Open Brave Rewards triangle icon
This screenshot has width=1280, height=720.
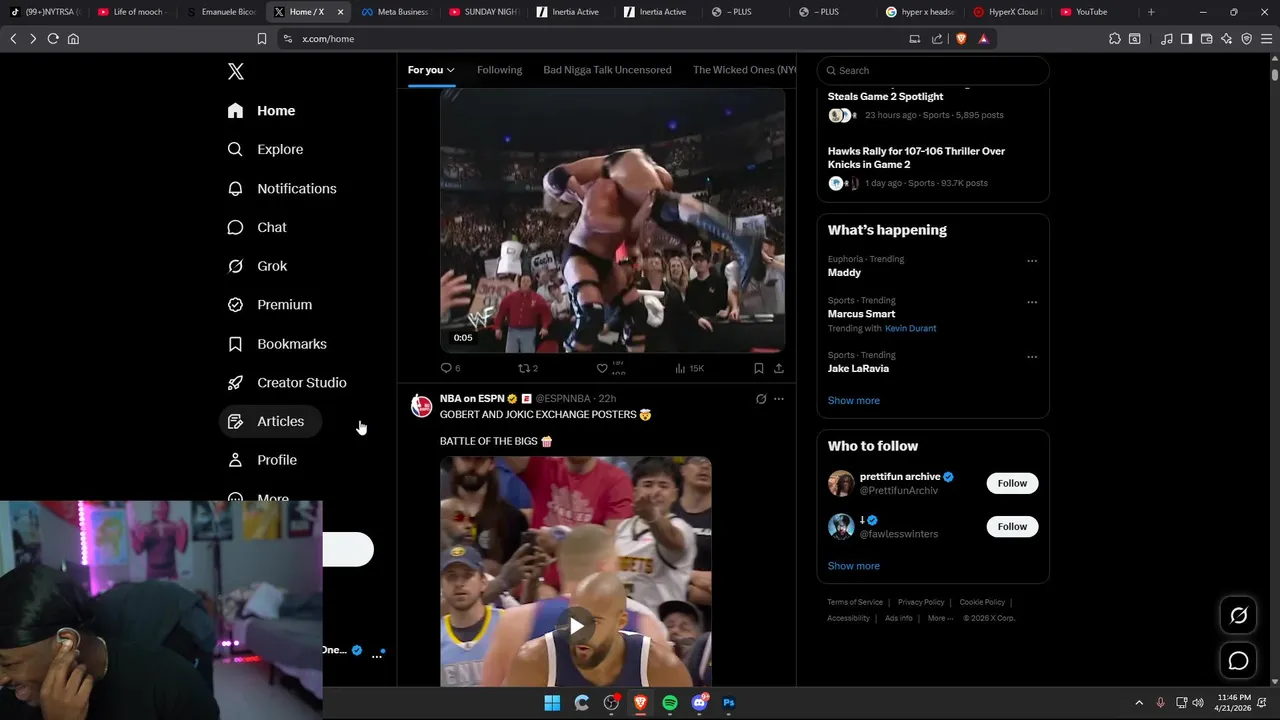point(984,39)
